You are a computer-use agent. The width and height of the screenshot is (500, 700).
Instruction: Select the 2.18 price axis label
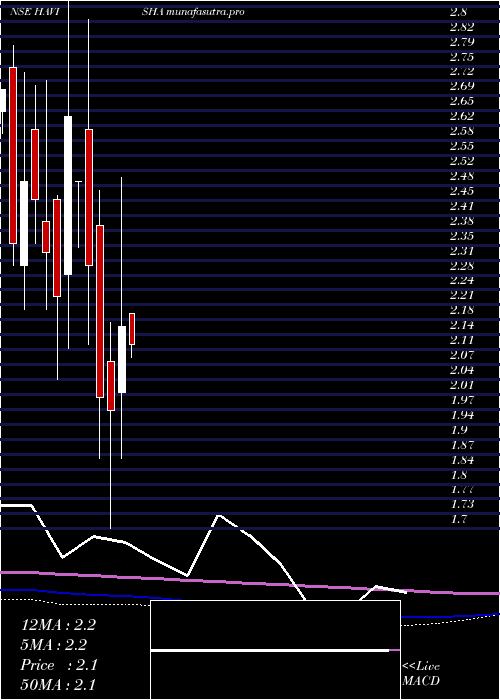click(x=462, y=310)
